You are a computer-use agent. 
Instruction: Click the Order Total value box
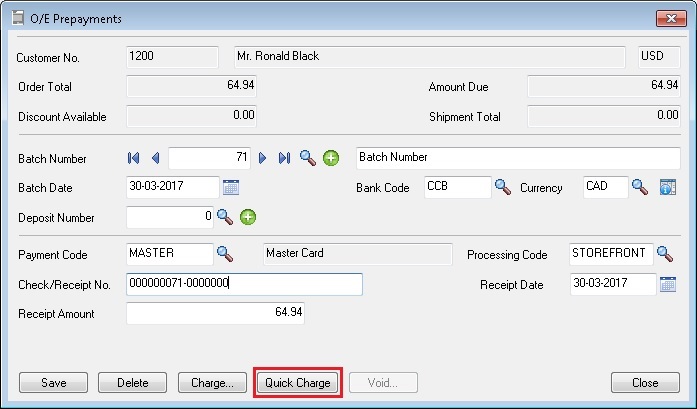click(192, 86)
